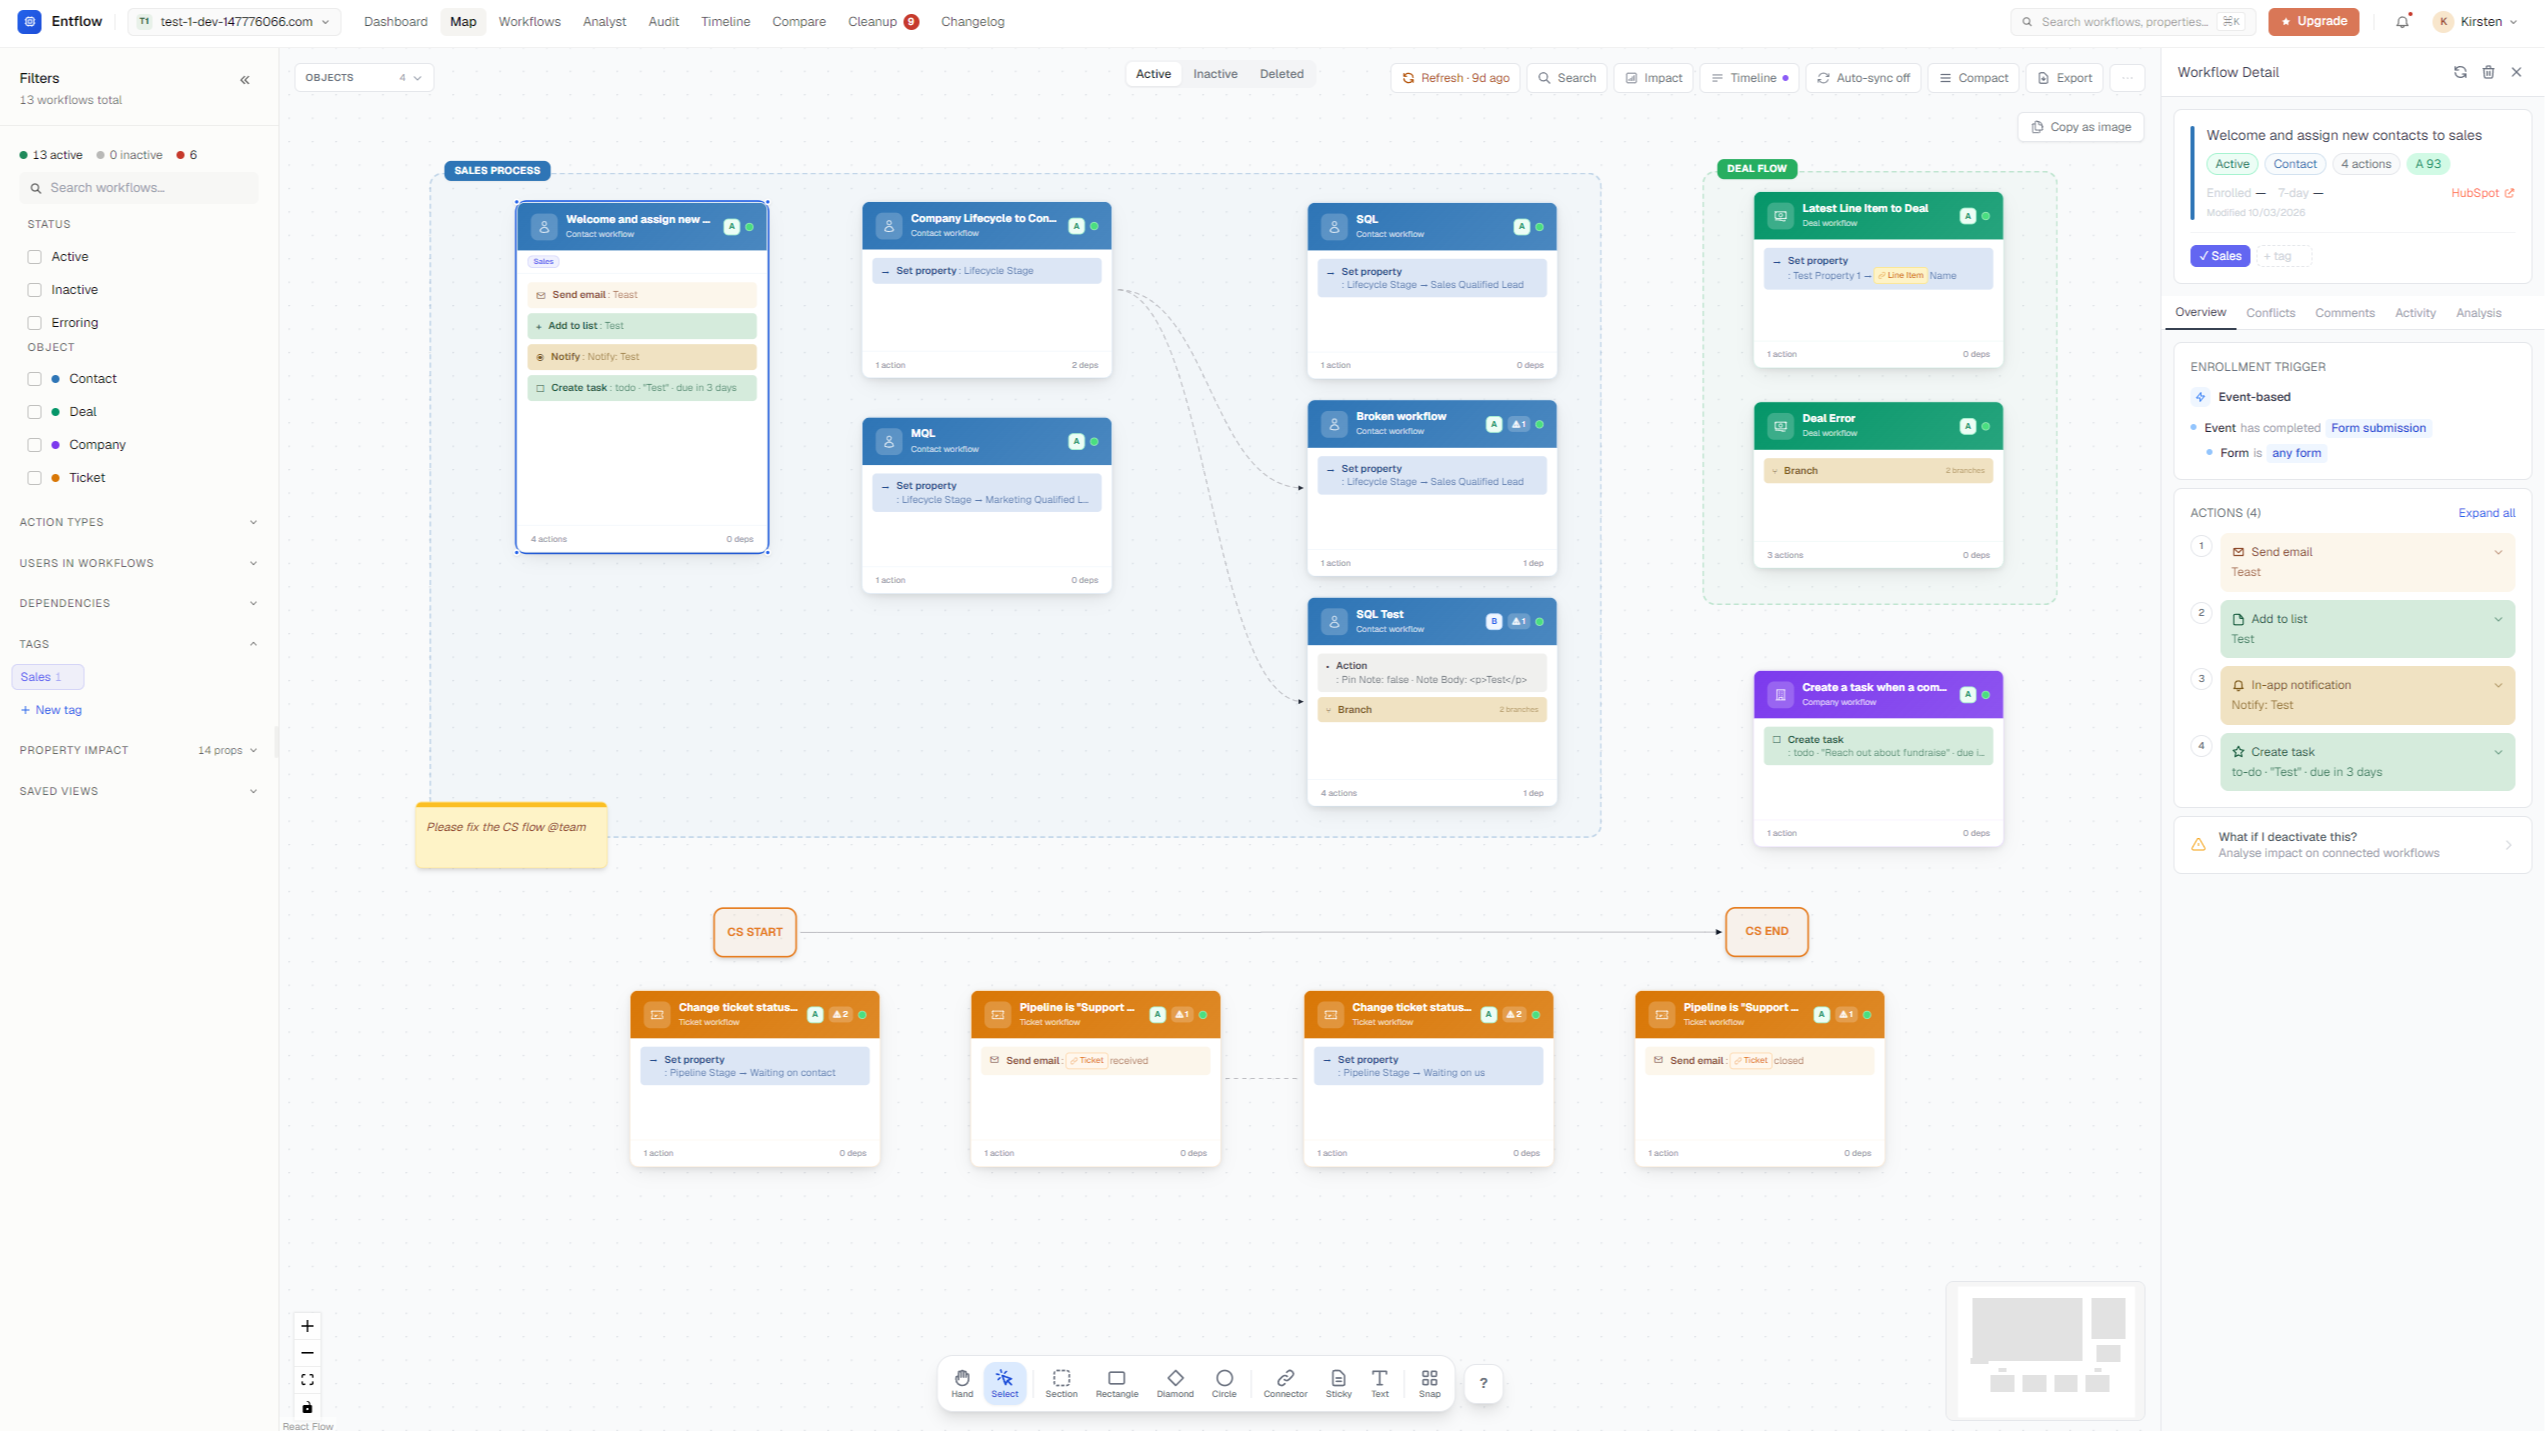
Task: Zoom in on the canvas
Action: (307, 1325)
